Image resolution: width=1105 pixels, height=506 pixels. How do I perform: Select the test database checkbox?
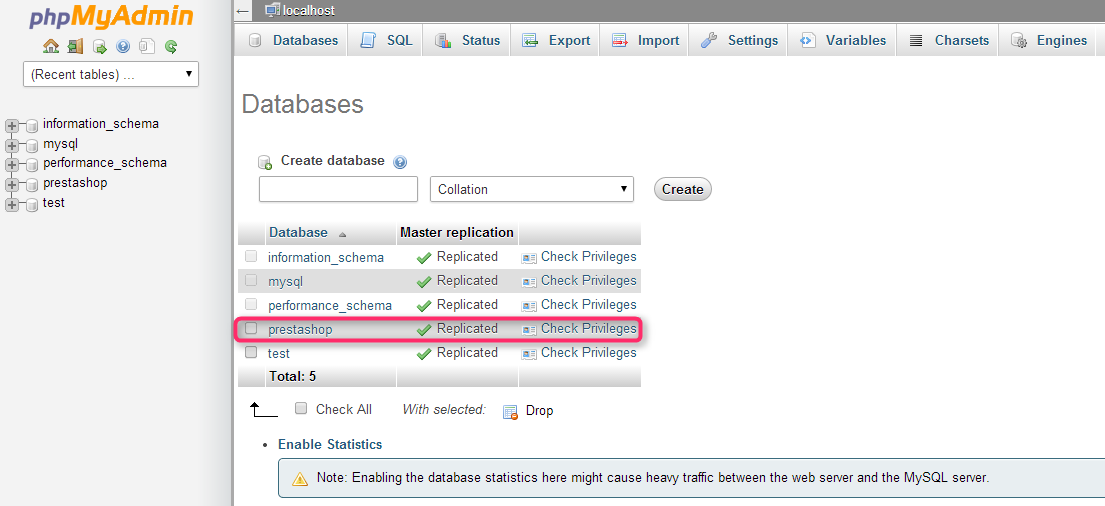[x=251, y=352]
